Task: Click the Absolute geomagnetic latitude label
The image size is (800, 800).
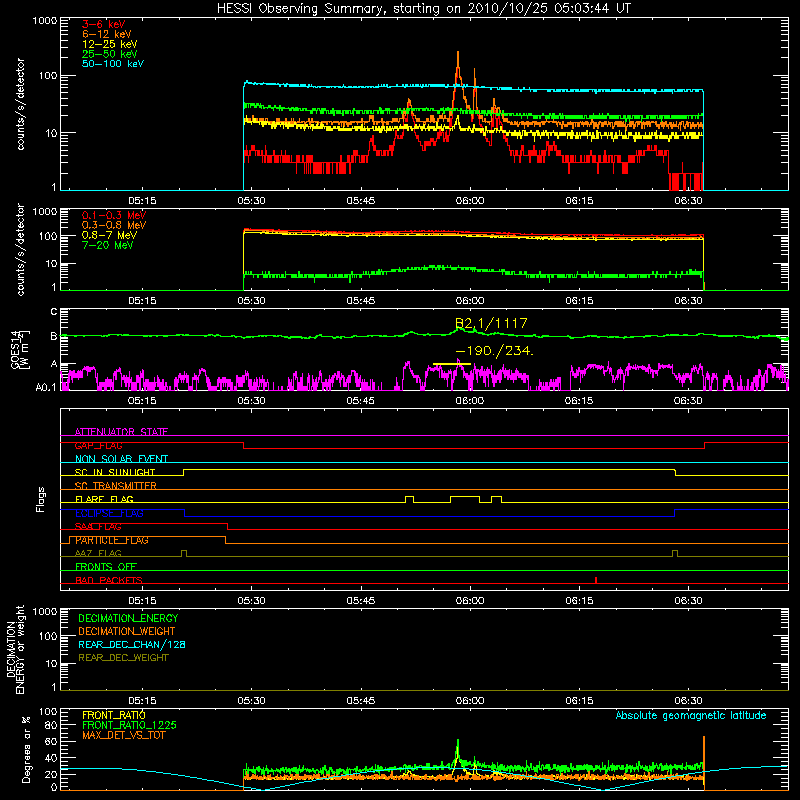Action: (x=691, y=715)
